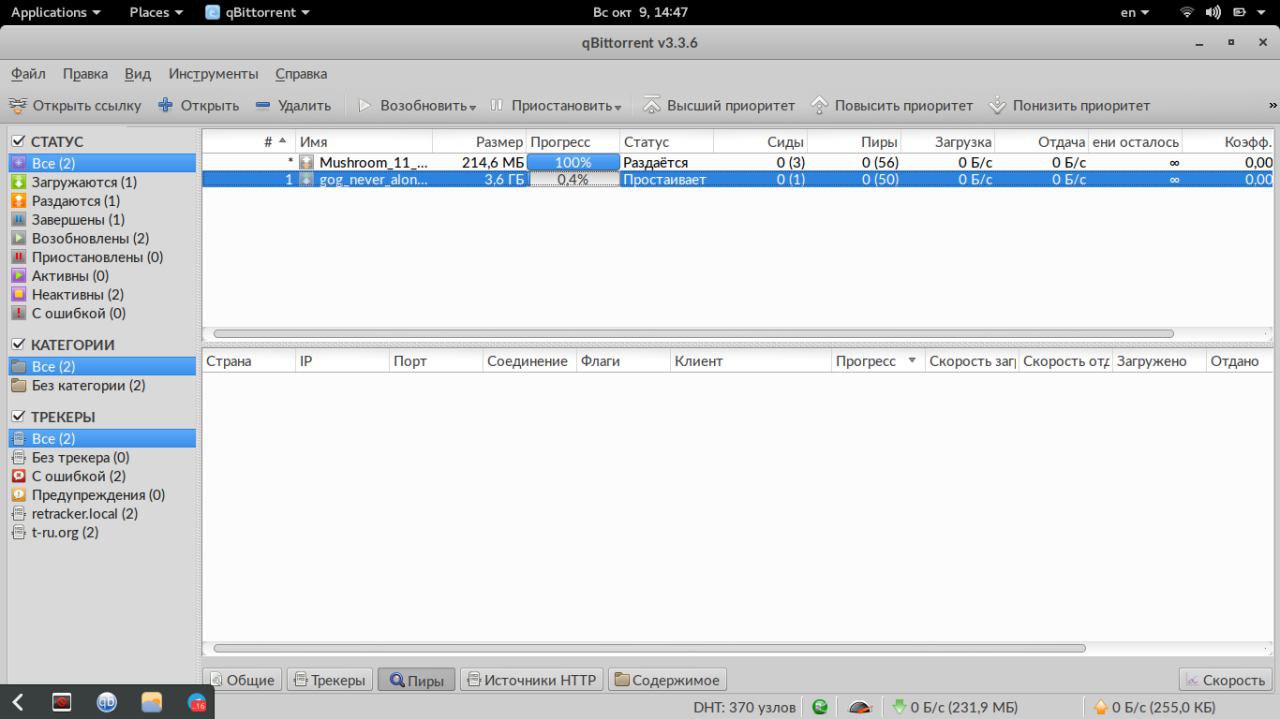The width and height of the screenshot is (1280, 719).
Task: Open the Файл menu
Action: 28,74
